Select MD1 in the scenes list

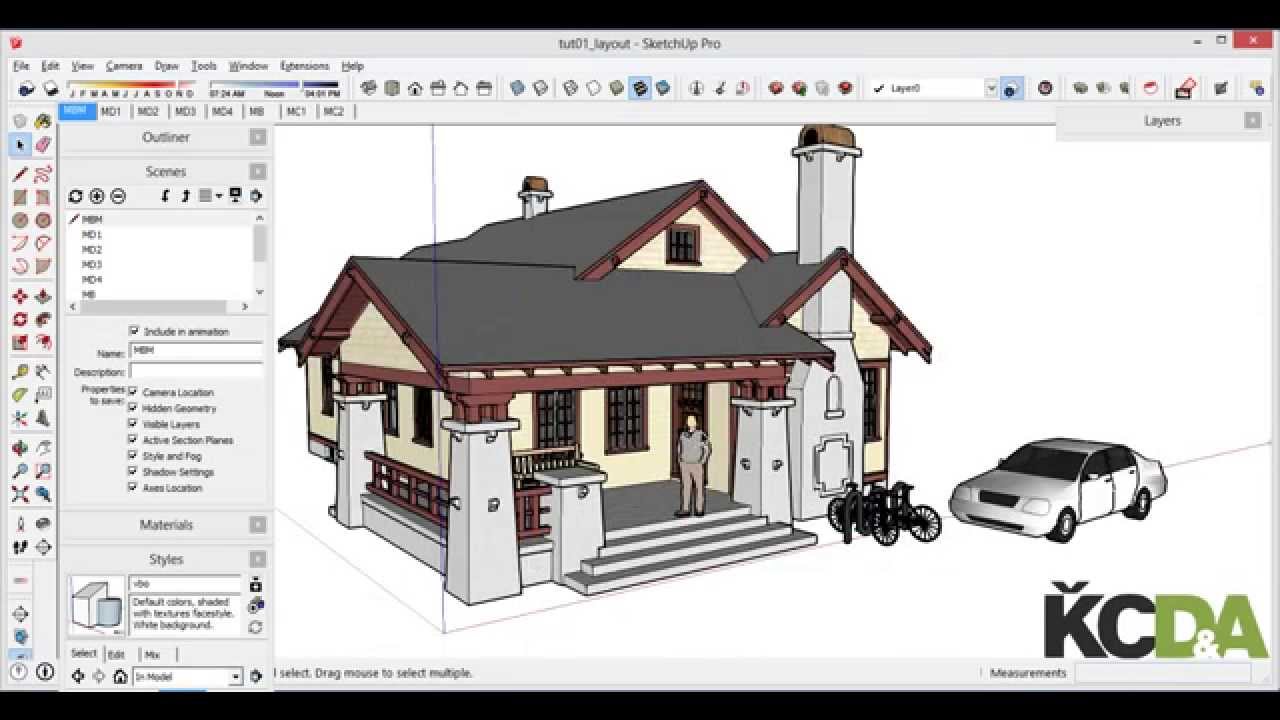pyautogui.click(x=92, y=234)
